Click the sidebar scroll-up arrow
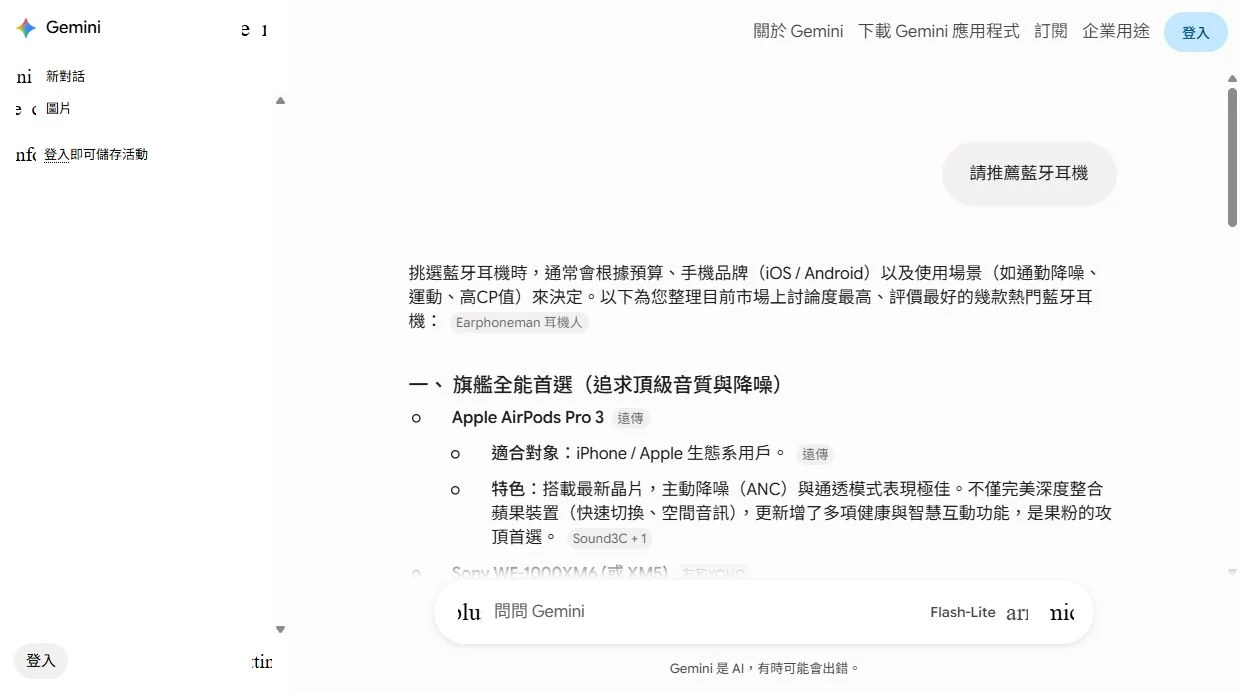The width and height of the screenshot is (1240, 693). [281, 100]
